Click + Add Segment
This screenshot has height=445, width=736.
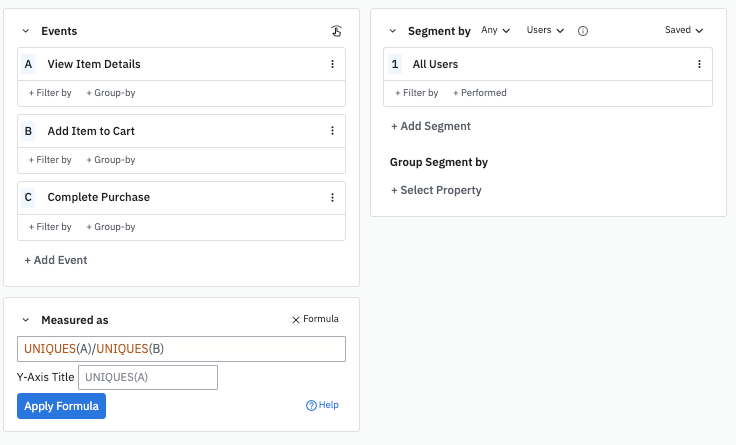pos(431,127)
